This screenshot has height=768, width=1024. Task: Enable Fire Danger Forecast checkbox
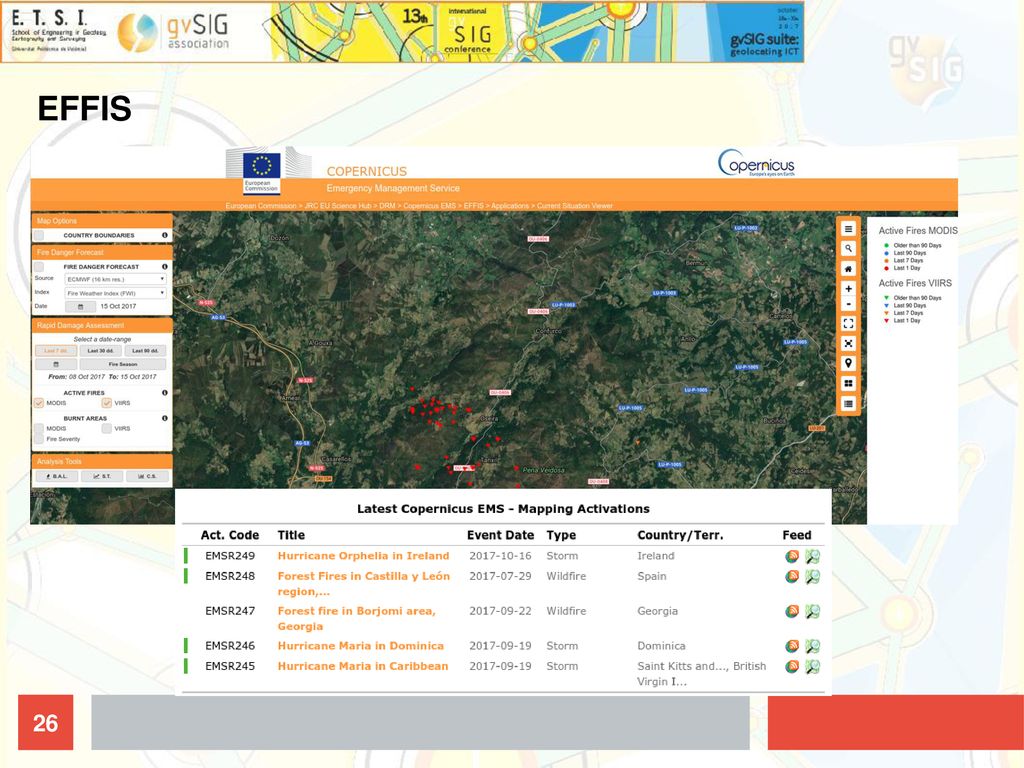point(39,266)
